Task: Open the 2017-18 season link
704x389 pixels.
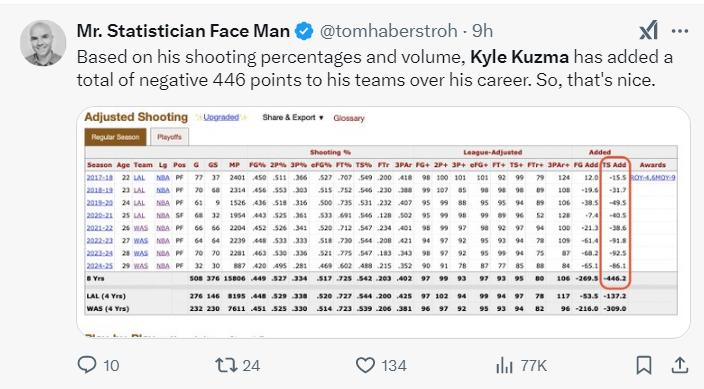Action: click(100, 177)
